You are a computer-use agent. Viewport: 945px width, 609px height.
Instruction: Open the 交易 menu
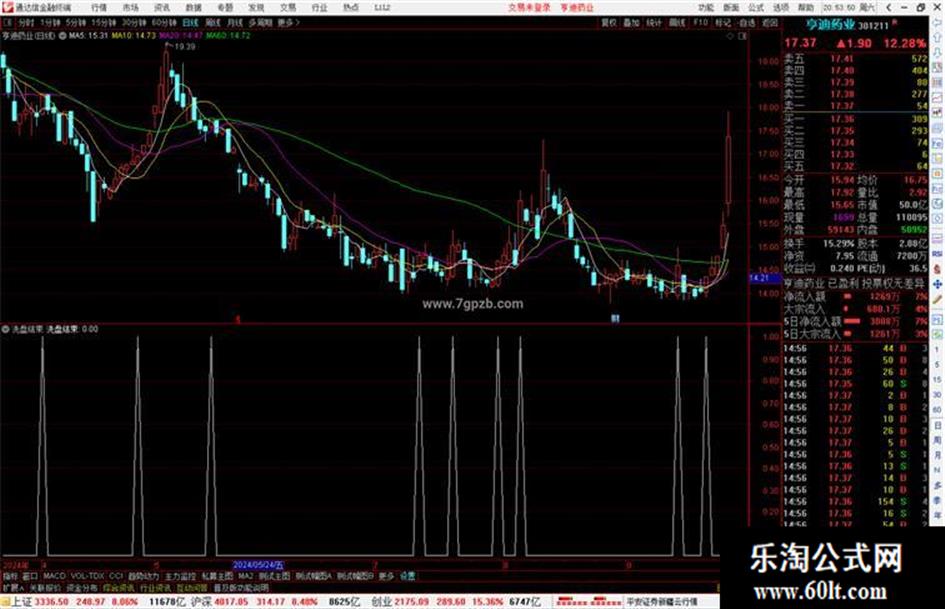tap(288, 7)
